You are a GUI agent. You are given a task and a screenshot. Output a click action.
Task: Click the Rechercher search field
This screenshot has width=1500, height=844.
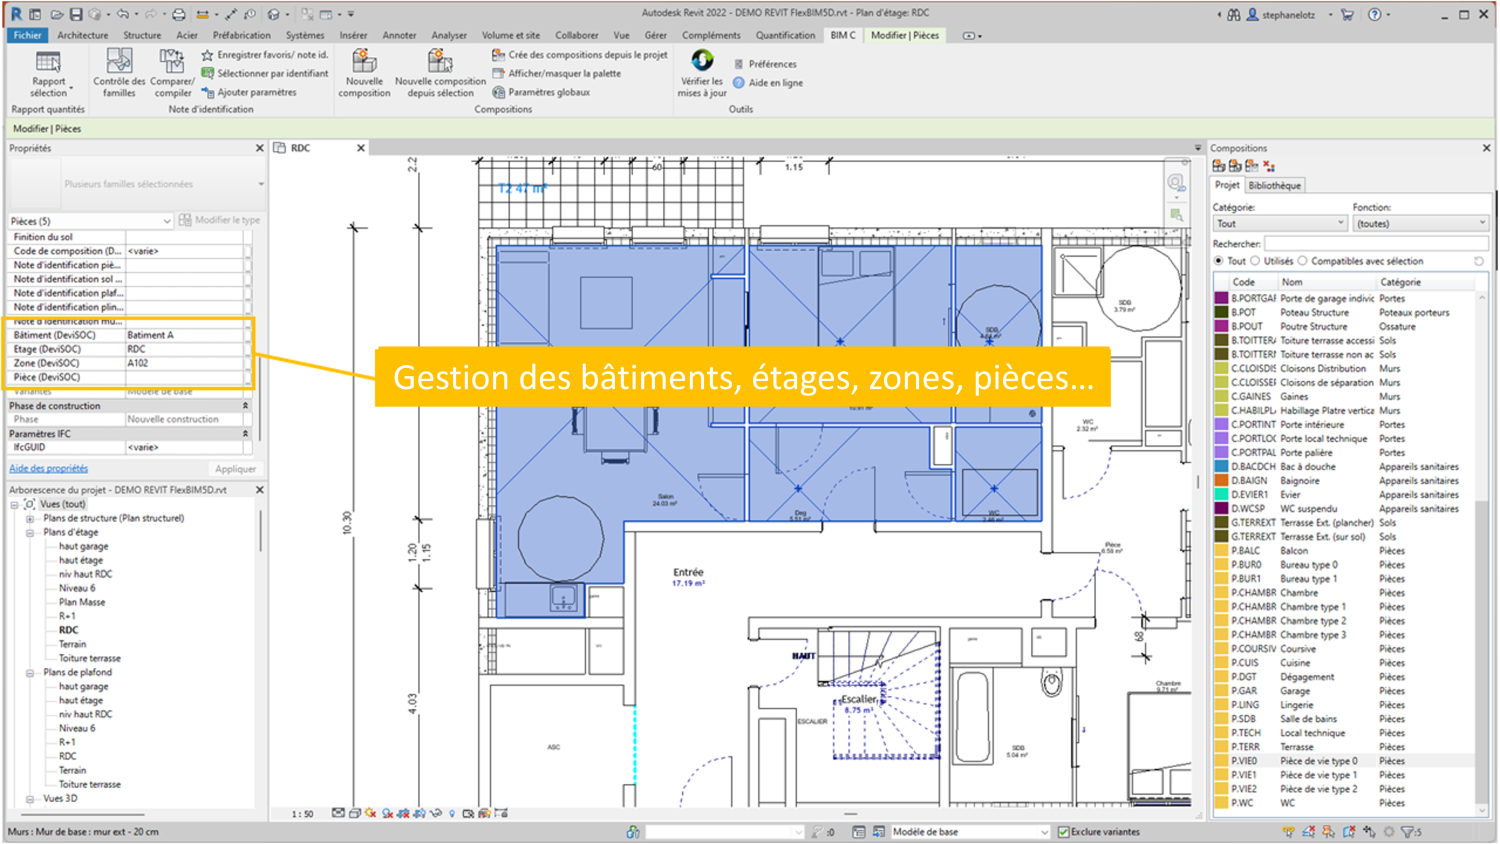[x=1377, y=244]
